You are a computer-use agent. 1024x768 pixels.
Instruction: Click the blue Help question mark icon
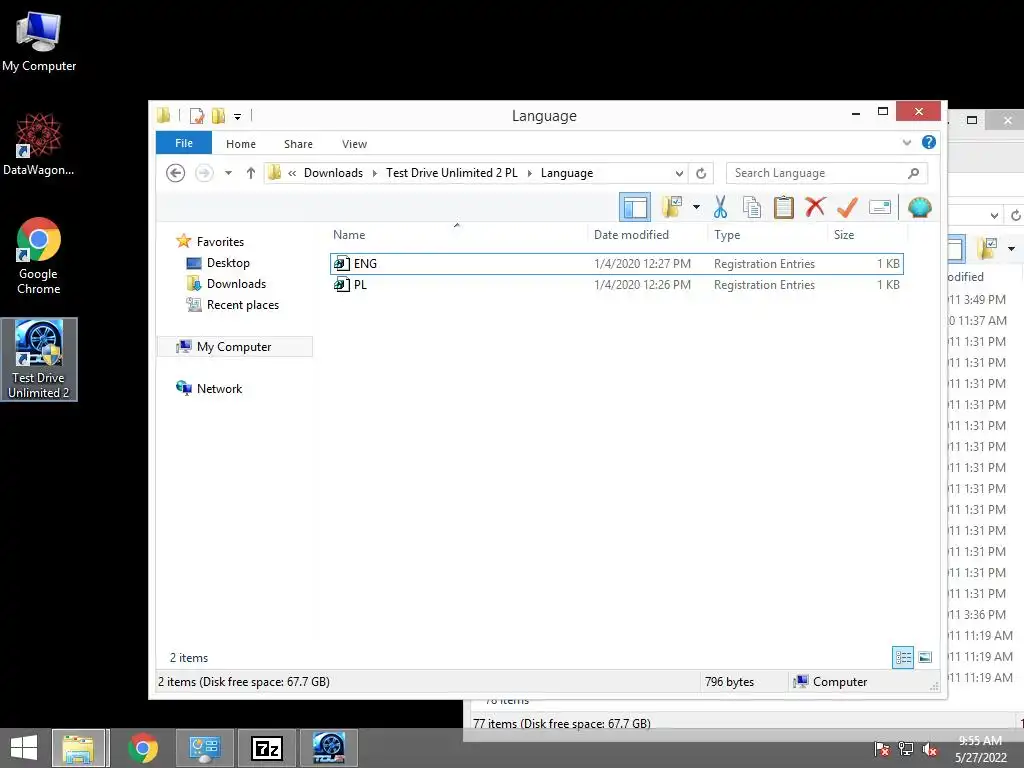click(x=929, y=142)
